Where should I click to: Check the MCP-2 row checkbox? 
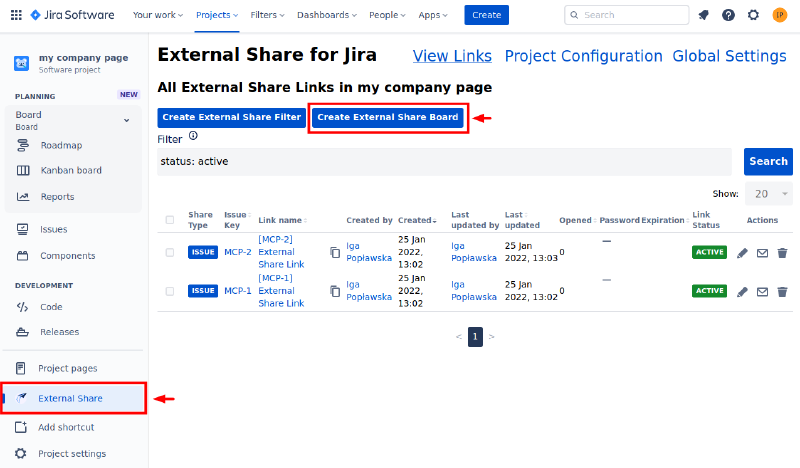pos(170,253)
